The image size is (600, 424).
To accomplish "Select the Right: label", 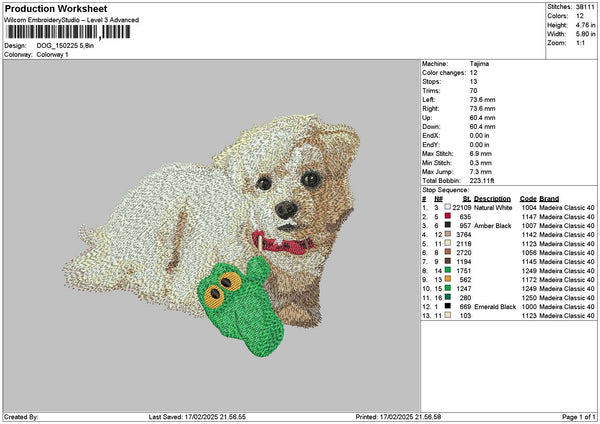I will (430, 109).
